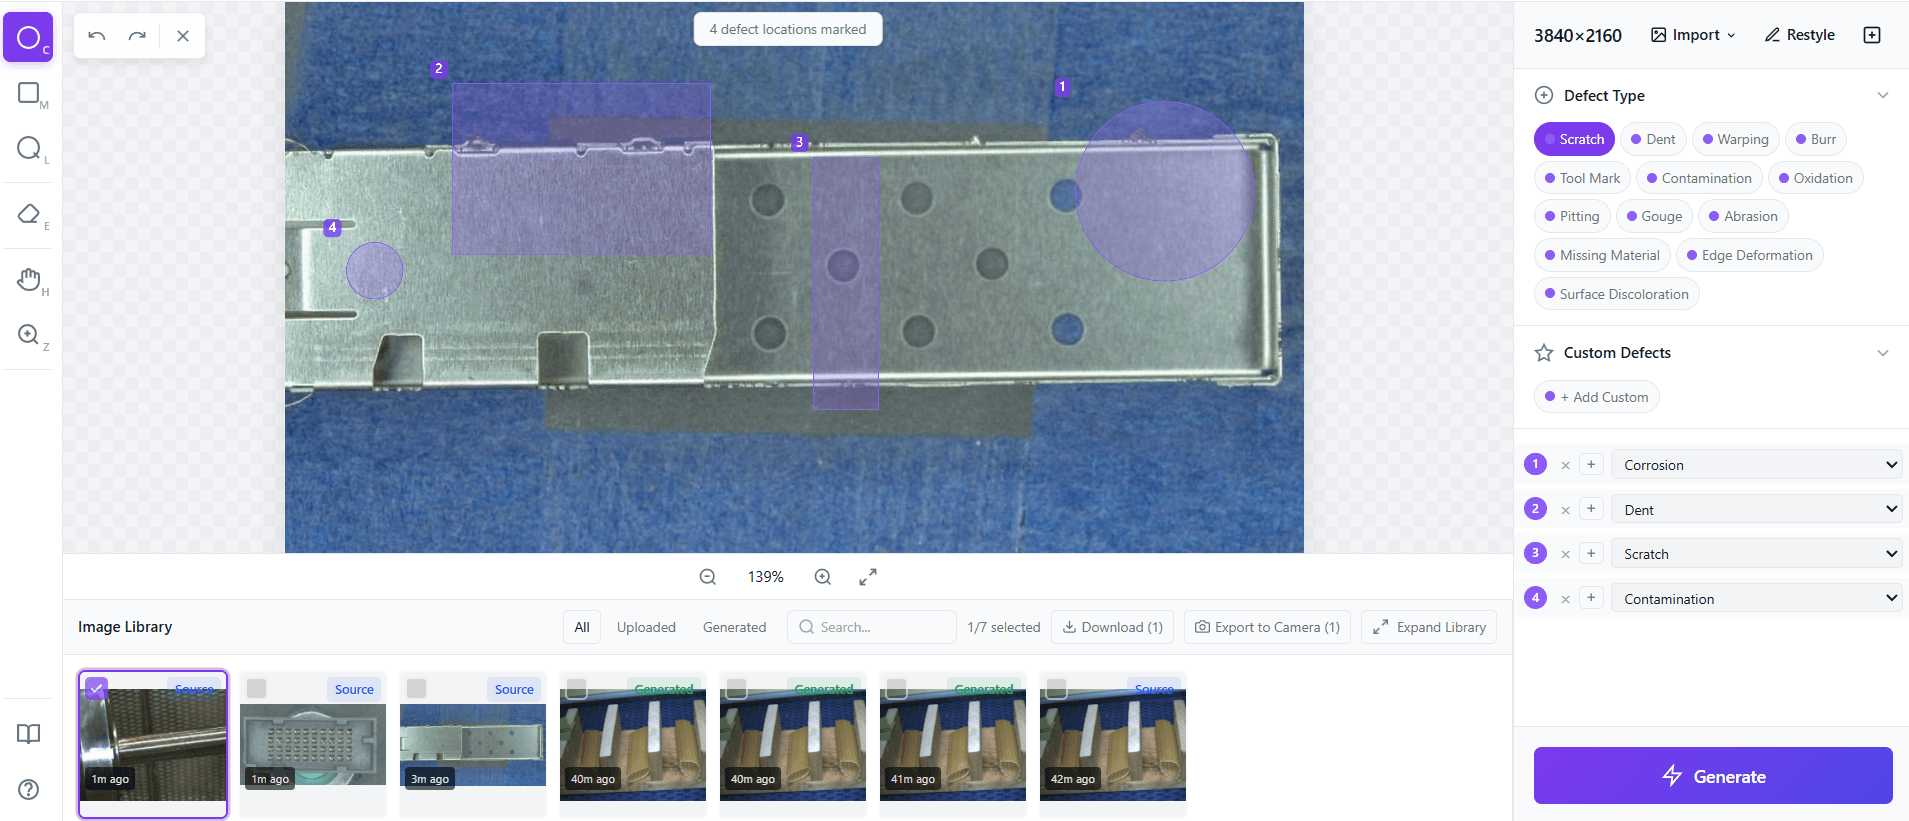
Task: Select the lasso selection tool
Action: (x=28, y=148)
